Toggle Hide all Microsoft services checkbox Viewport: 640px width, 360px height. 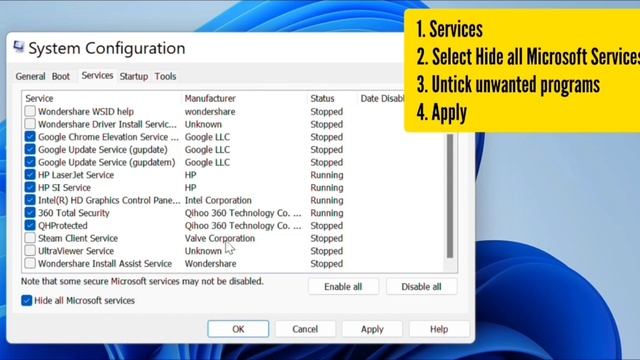27,300
